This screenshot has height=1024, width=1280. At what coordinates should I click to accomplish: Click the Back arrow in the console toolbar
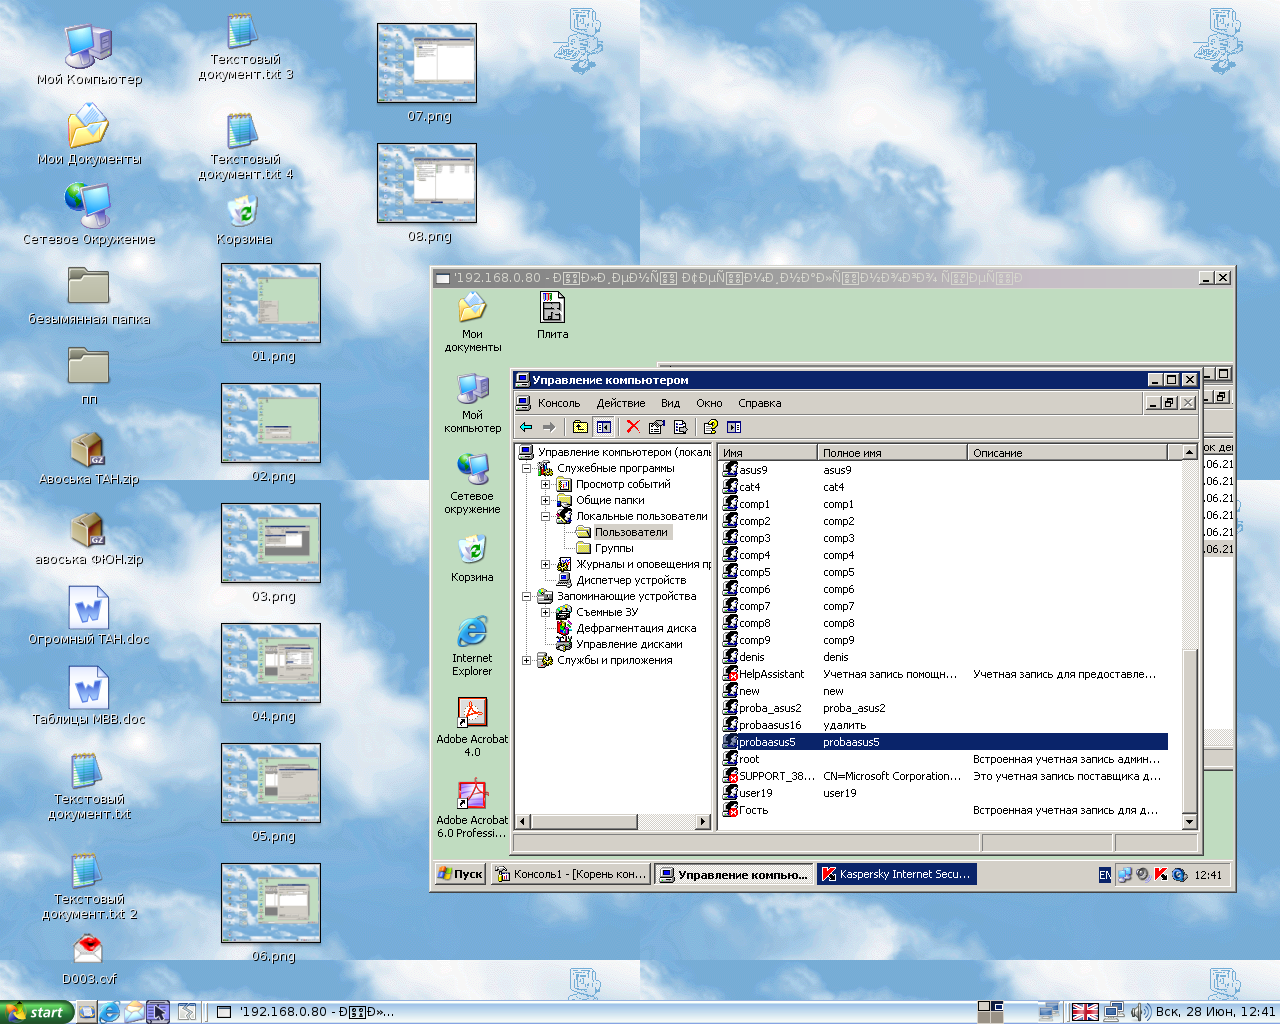(x=526, y=427)
